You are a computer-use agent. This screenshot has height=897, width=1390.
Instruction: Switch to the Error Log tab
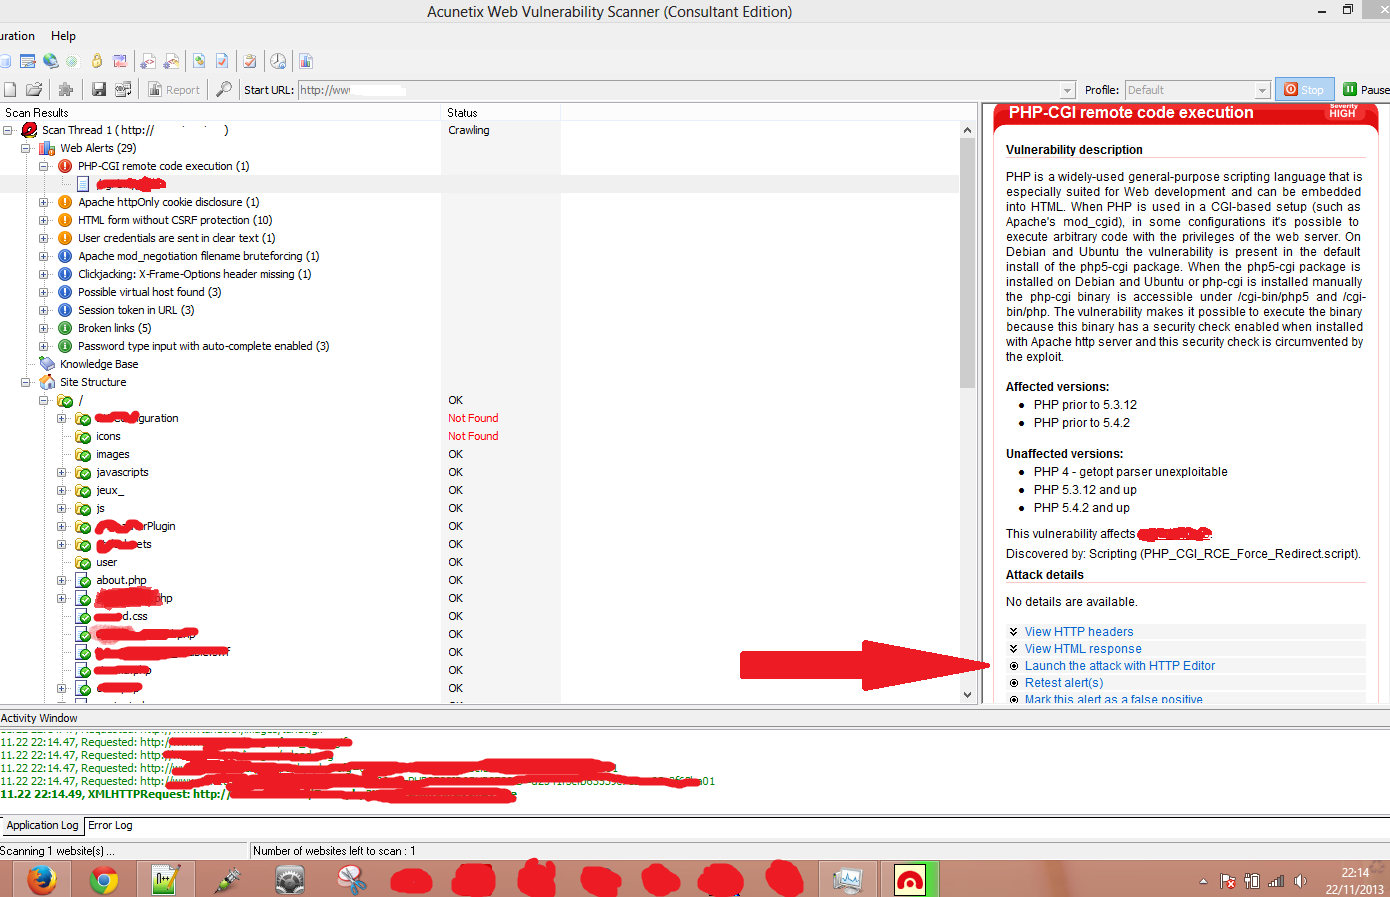point(110,826)
